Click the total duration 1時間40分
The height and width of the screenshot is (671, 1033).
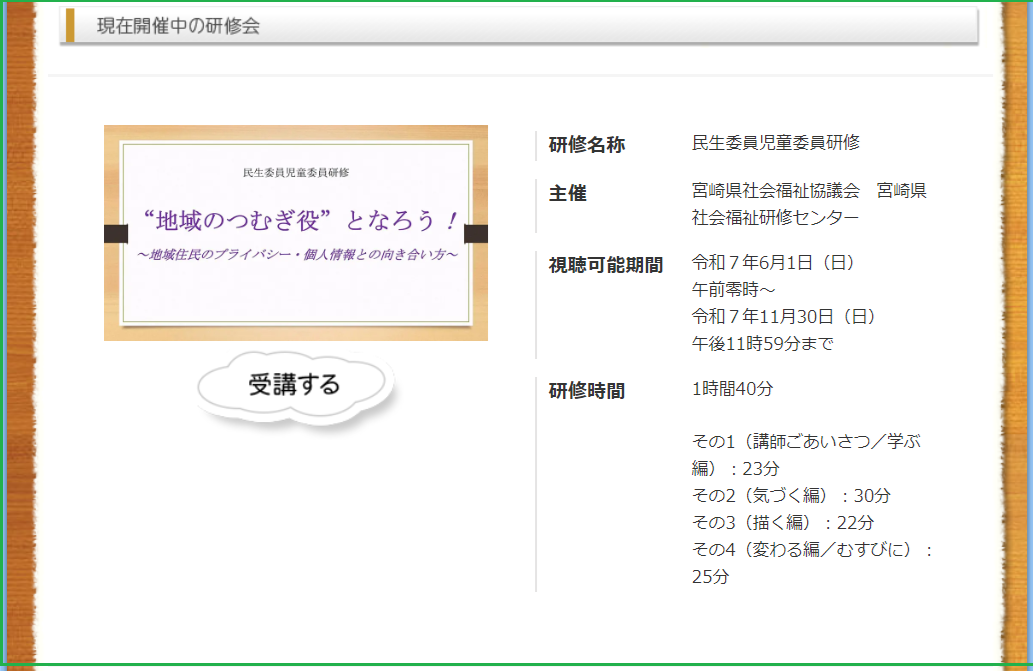pos(732,389)
